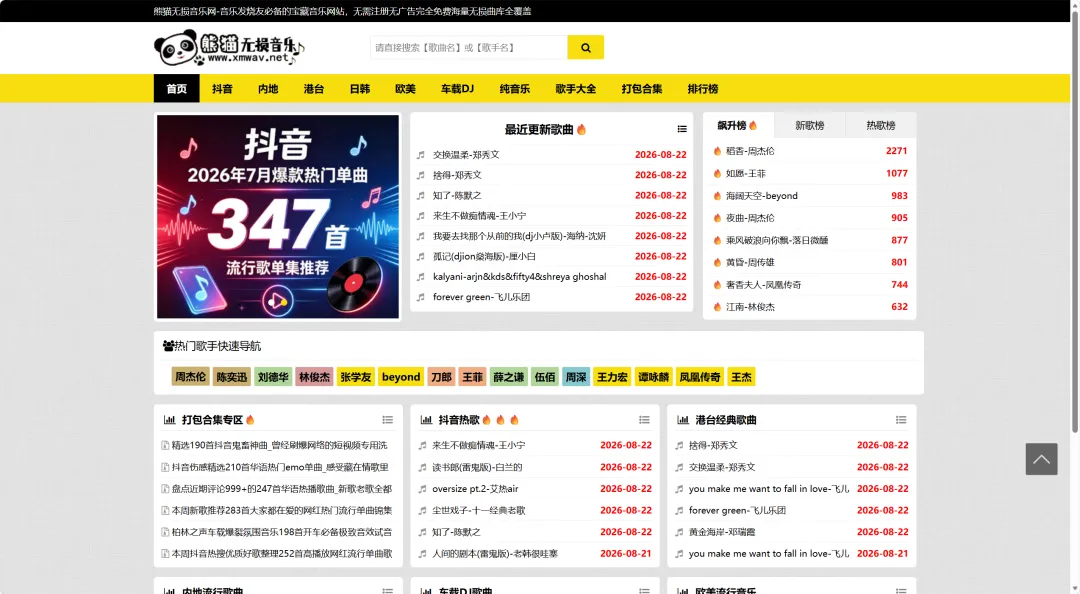Switch to the 热歌榜 tab
Screen dimensions: 1080x594
[881, 125]
